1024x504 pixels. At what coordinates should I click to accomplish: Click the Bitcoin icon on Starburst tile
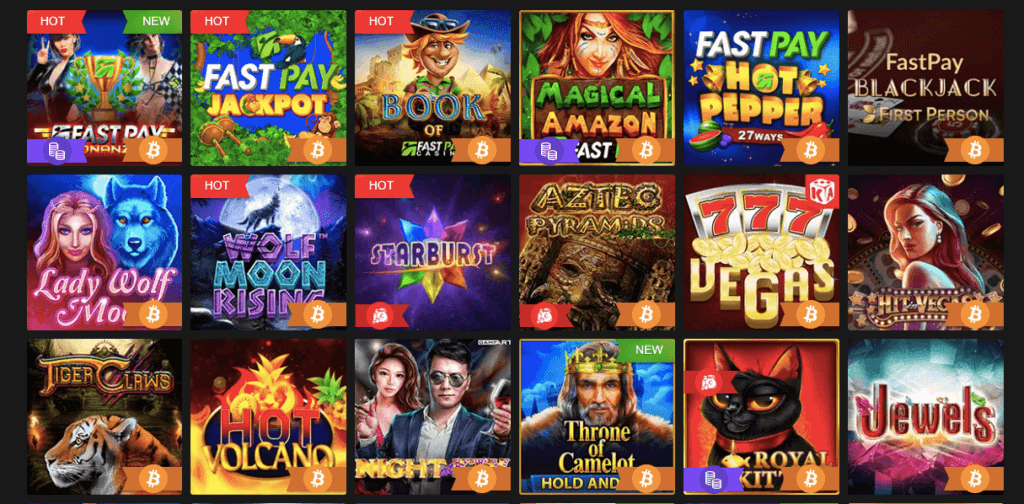(482, 315)
